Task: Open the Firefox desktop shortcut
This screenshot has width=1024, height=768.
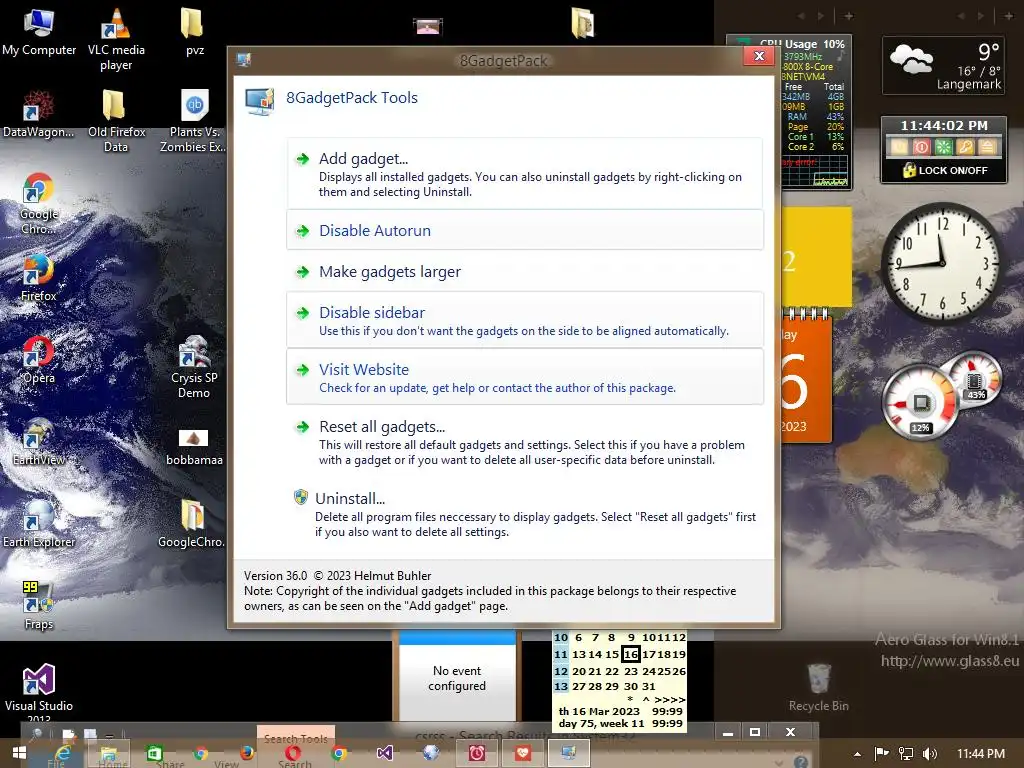Action: 39,278
